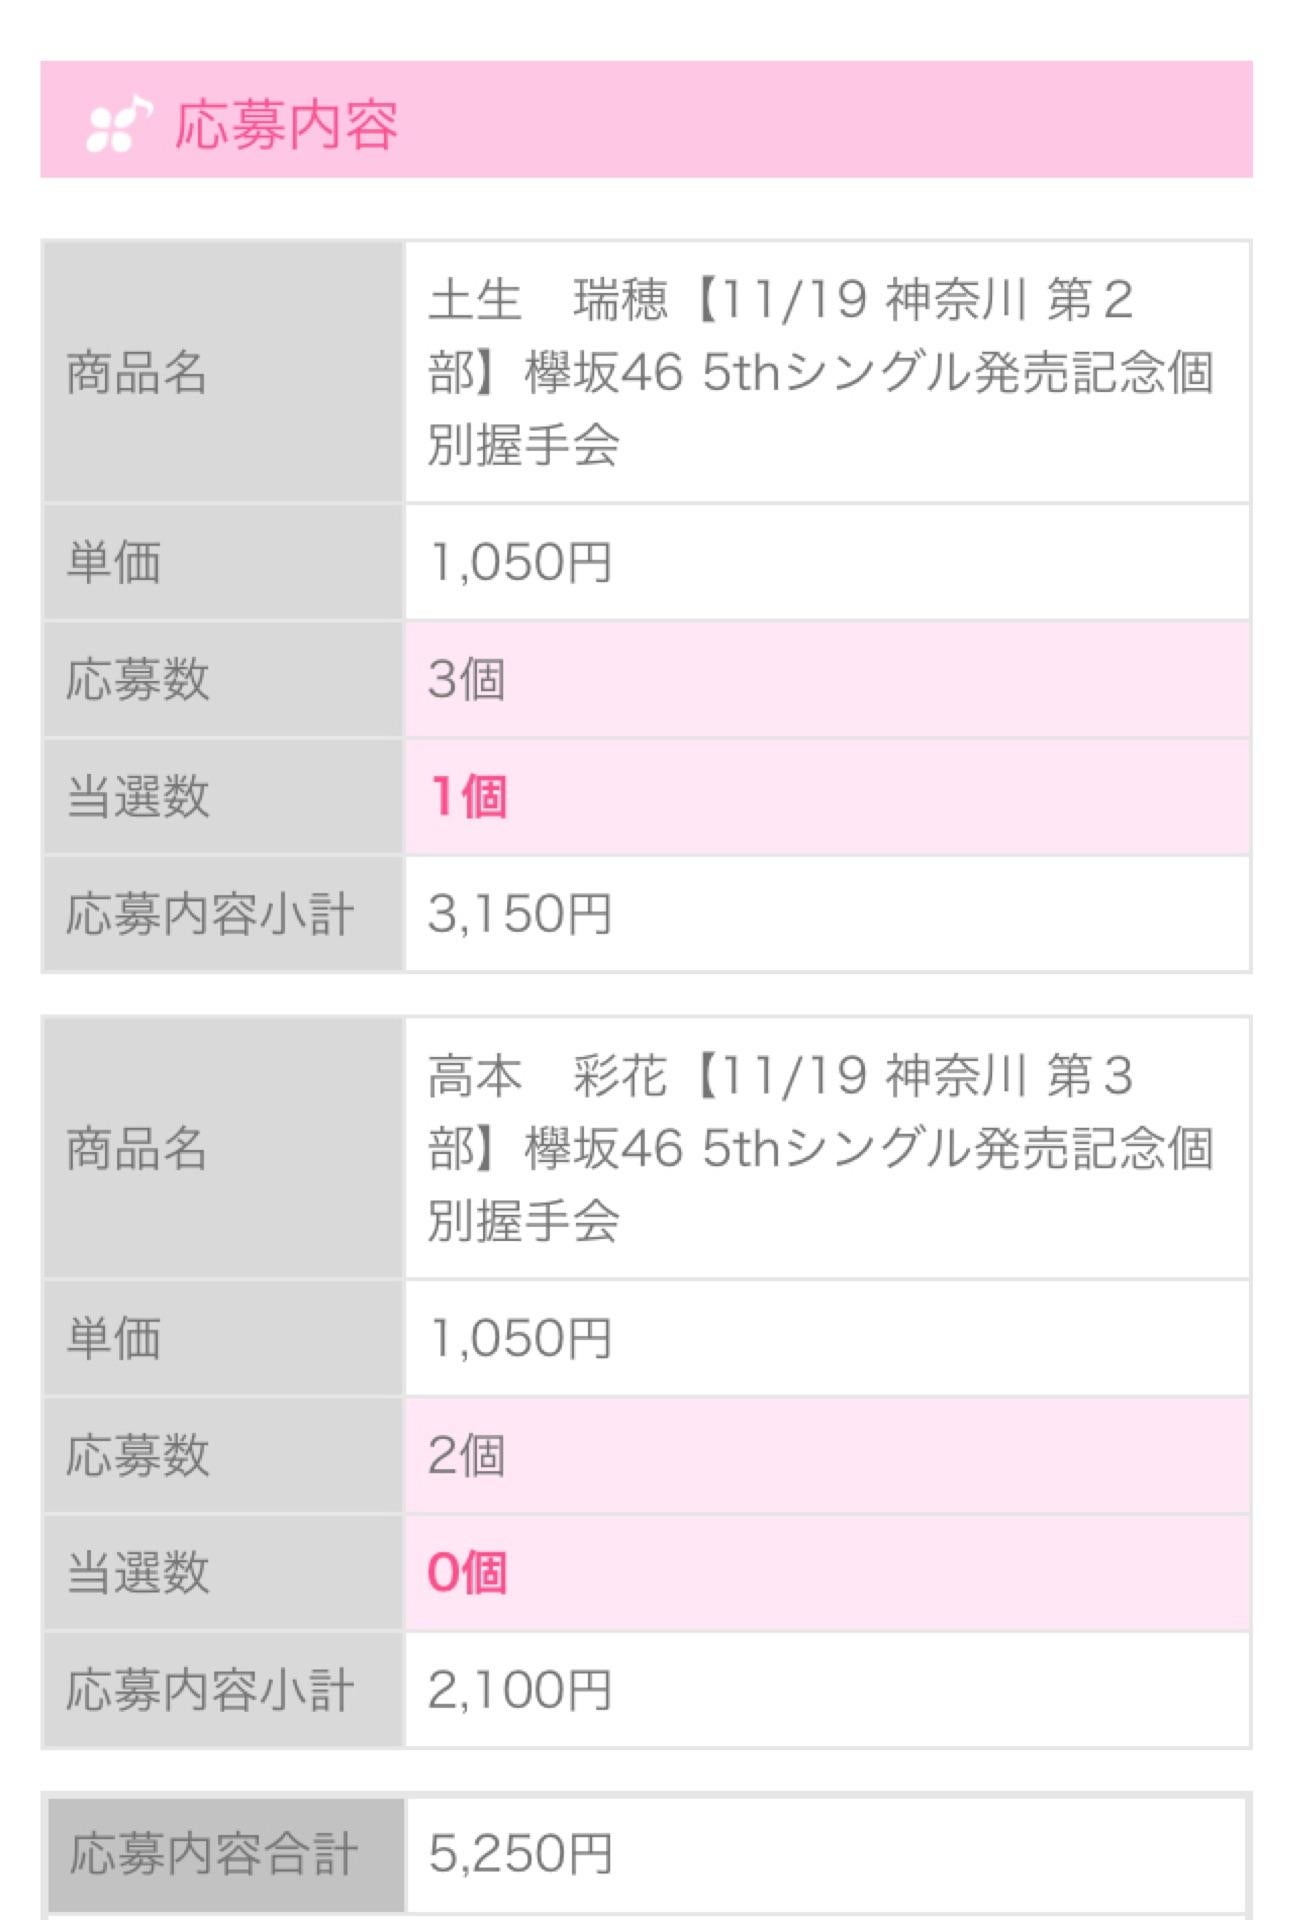1294x1920 pixels.
Task: Click the 応募数 label beside 3個
Action: click(x=138, y=679)
